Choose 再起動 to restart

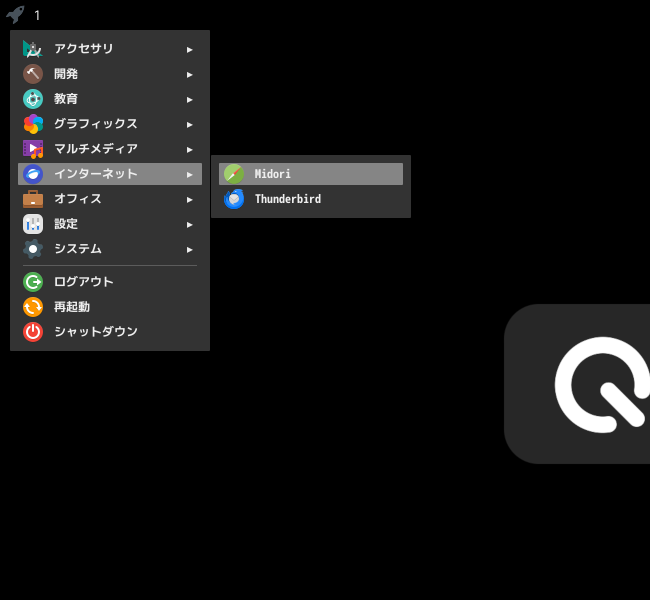click(x=110, y=307)
